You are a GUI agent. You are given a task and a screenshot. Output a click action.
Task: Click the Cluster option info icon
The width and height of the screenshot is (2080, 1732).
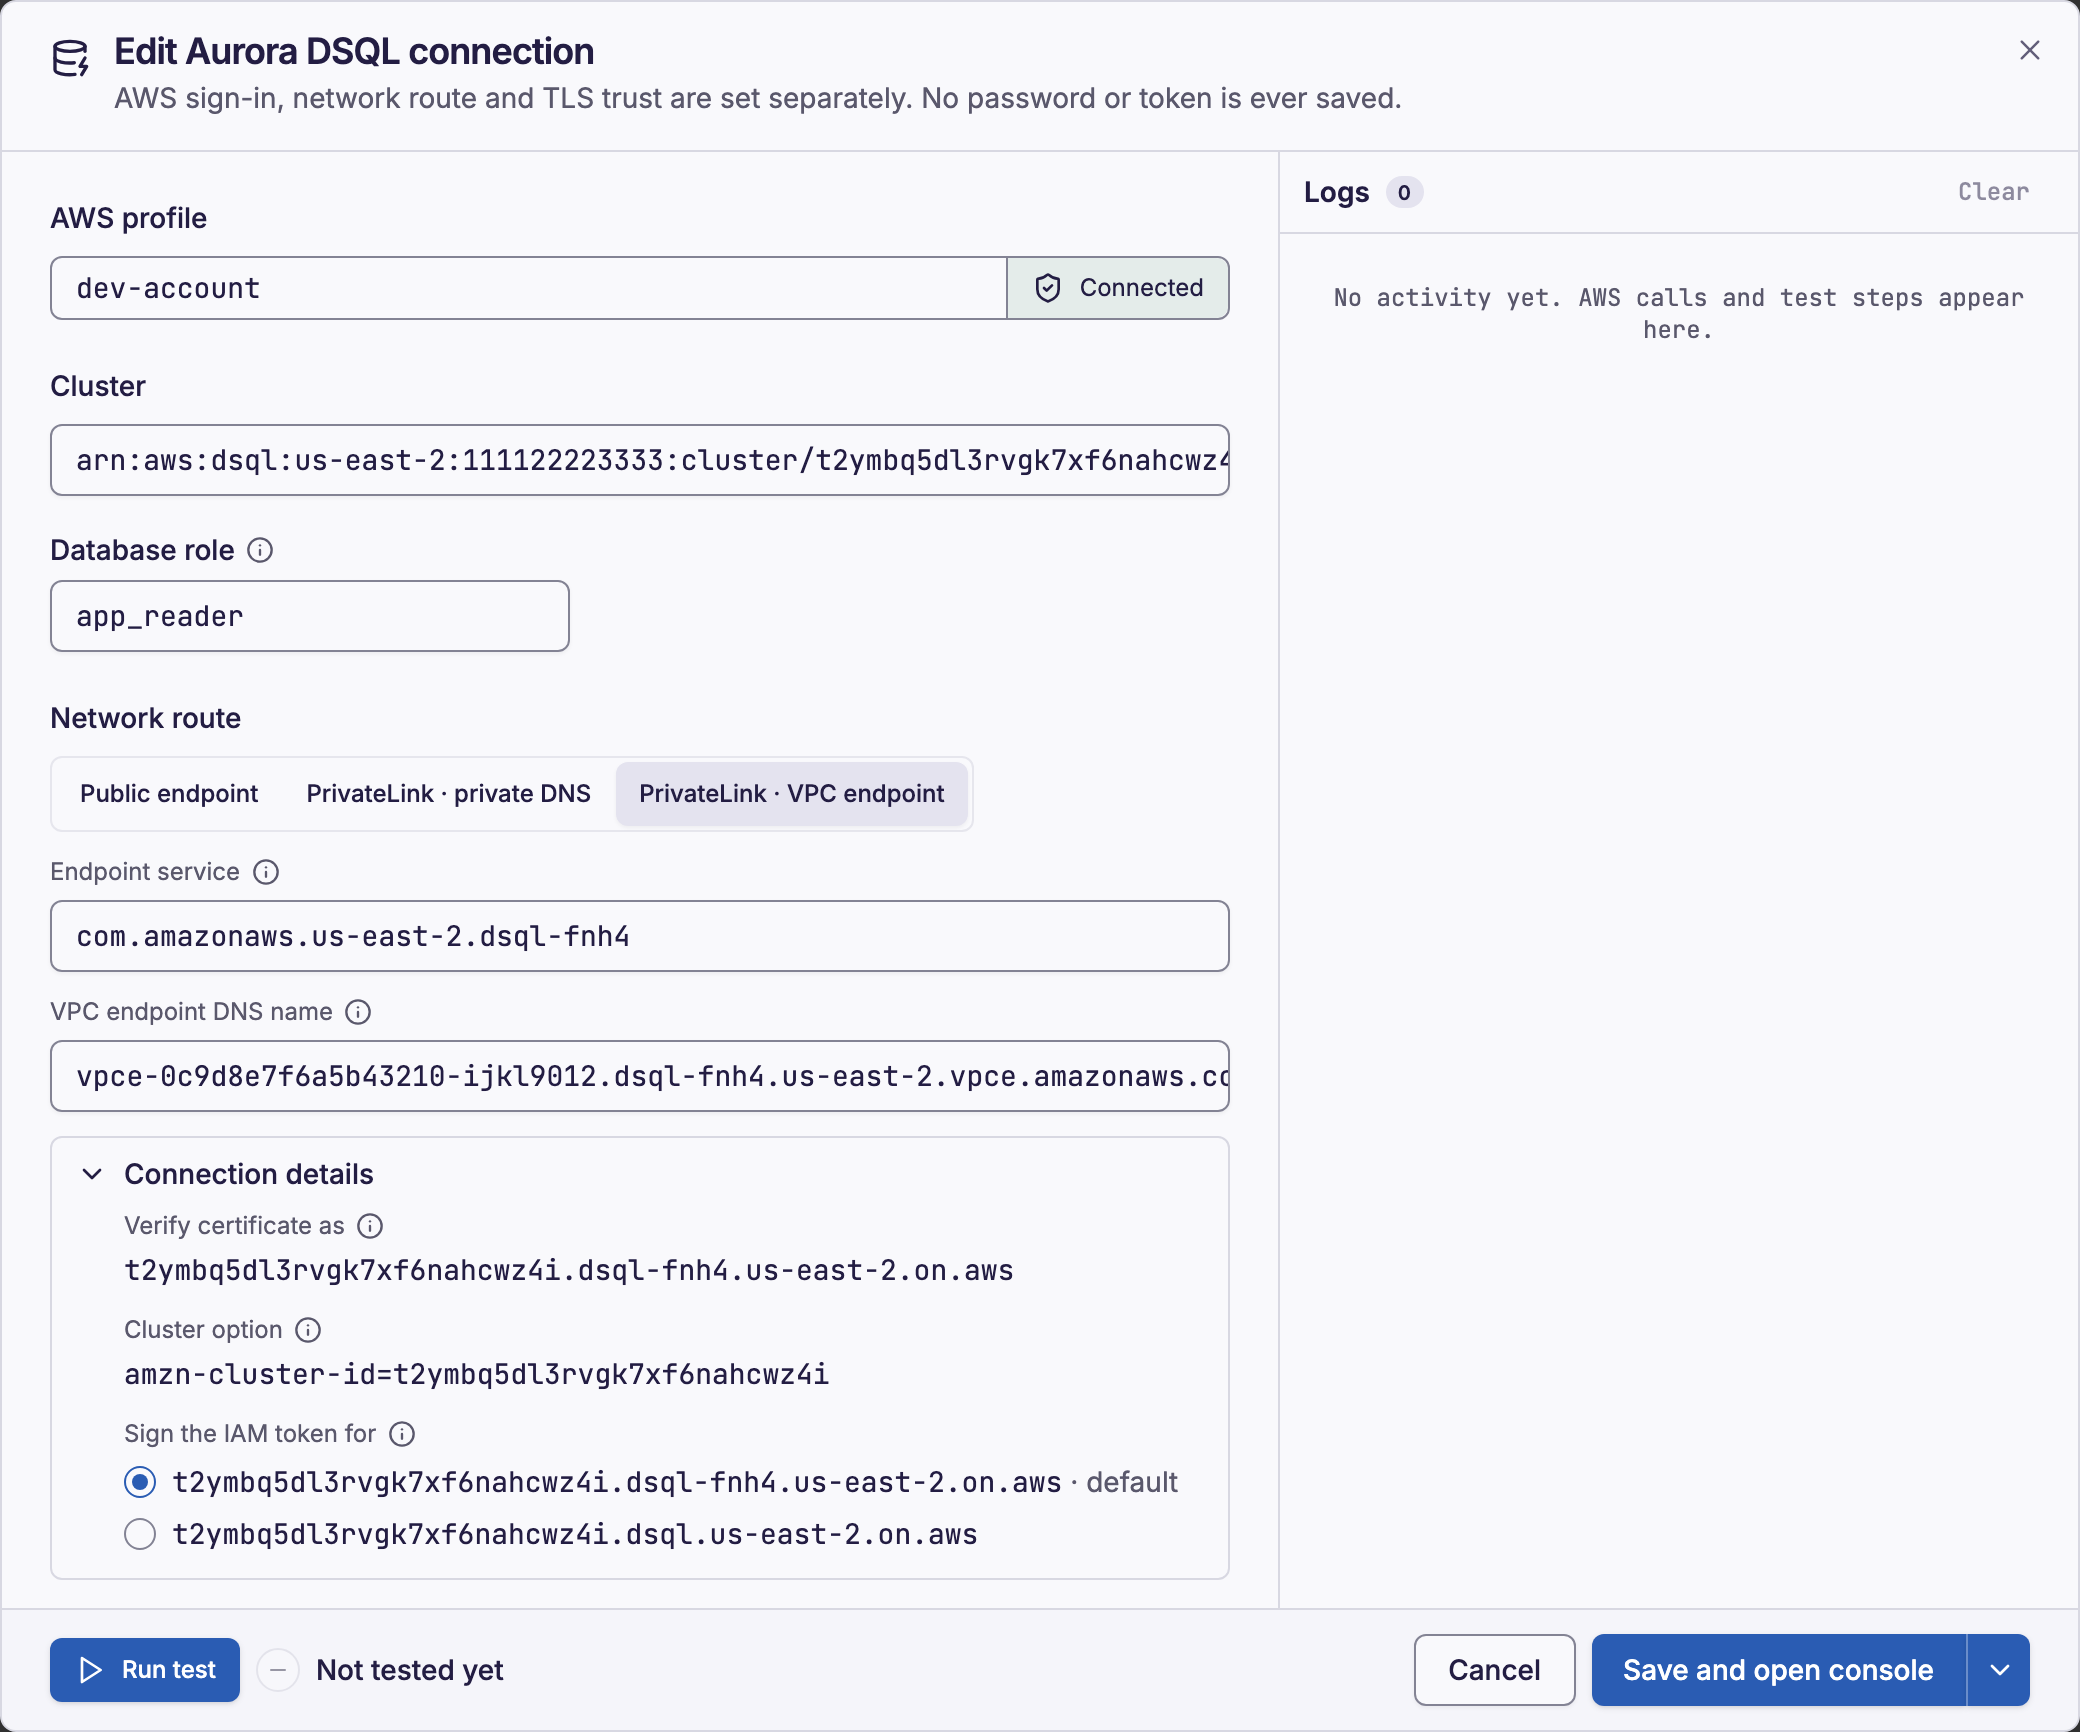click(x=308, y=1330)
